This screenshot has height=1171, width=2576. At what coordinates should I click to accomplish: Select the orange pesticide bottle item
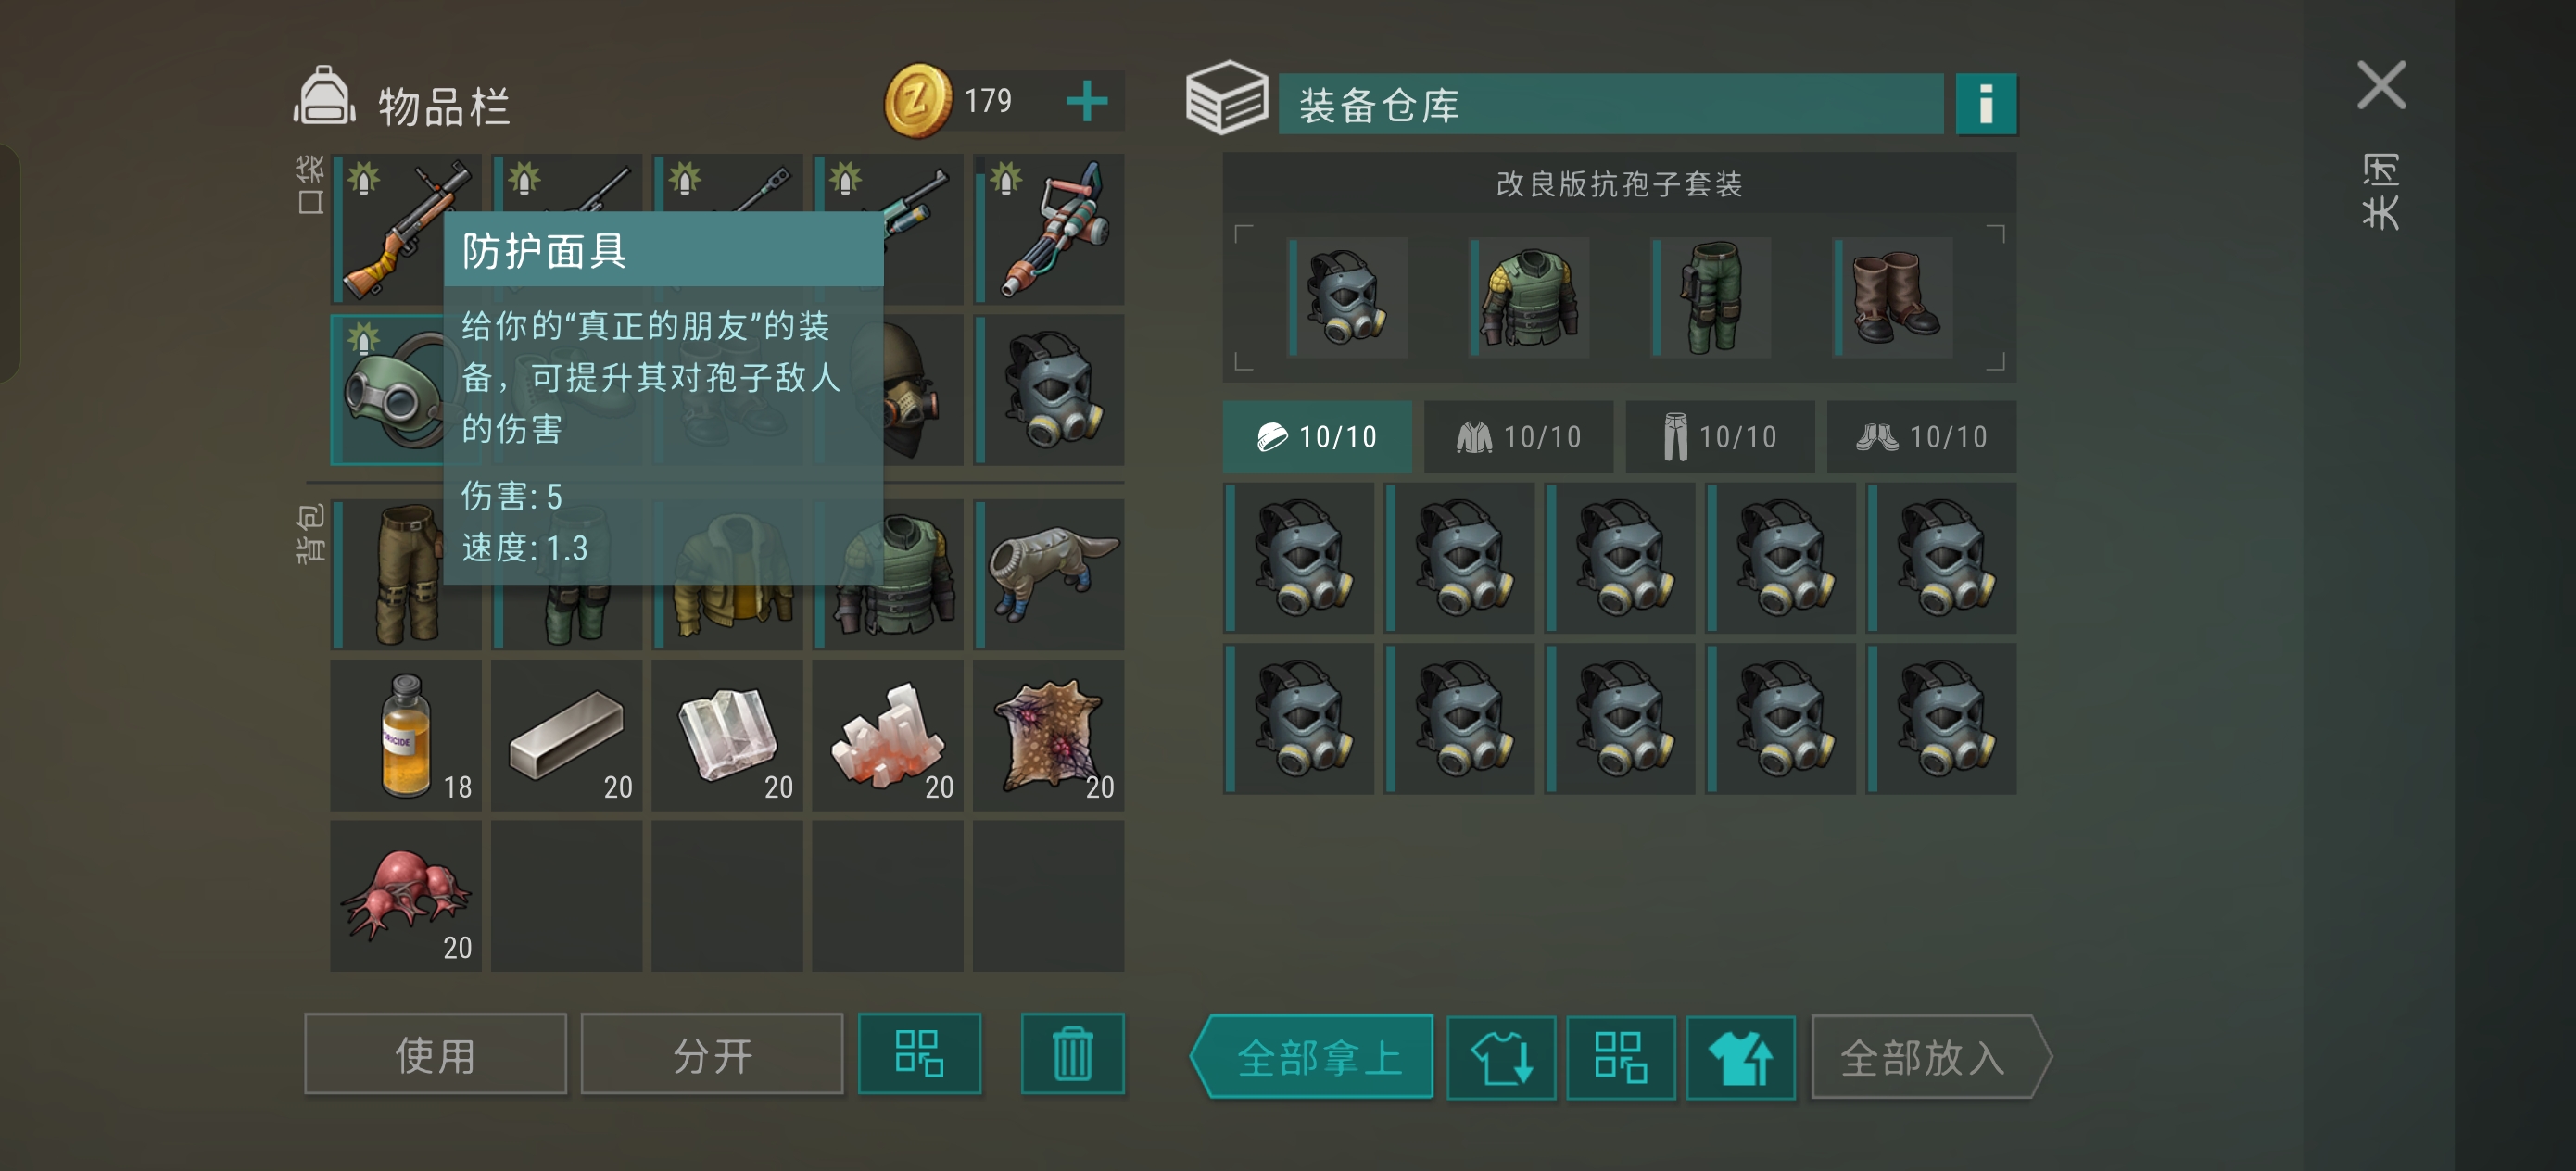coord(406,735)
